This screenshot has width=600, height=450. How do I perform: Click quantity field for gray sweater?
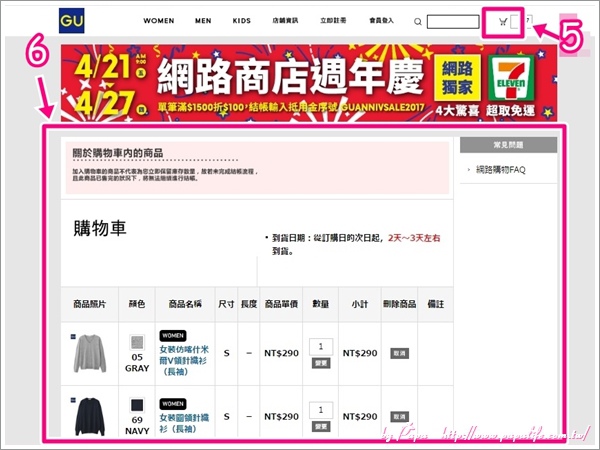pyautogui.click(x=321, y=347)
